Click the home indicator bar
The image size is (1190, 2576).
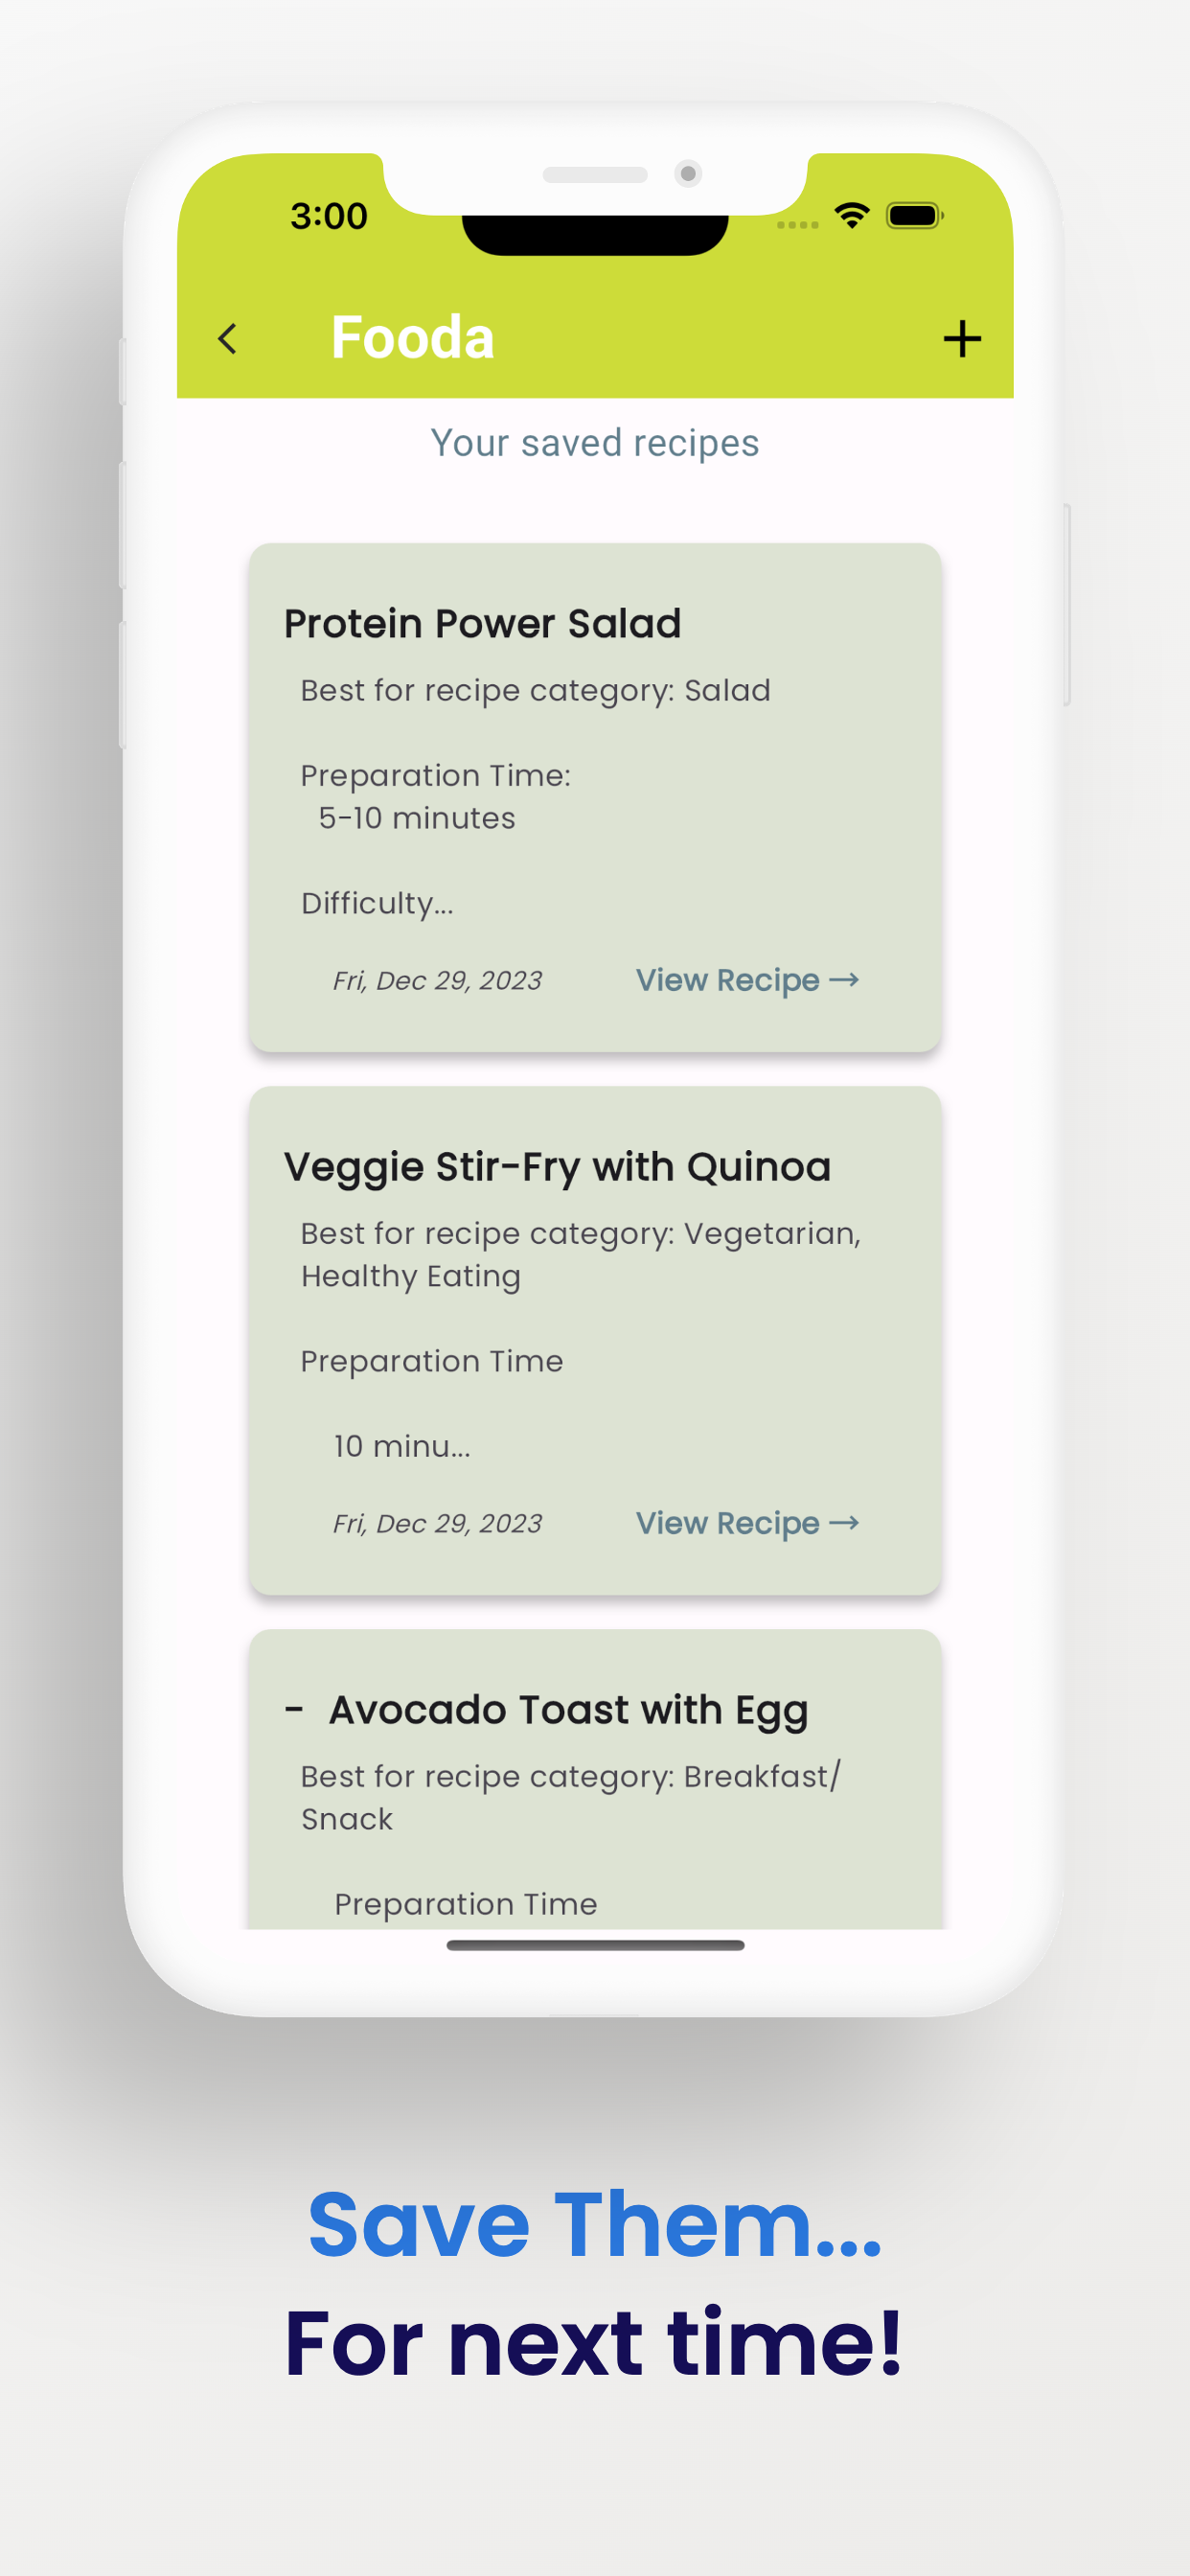(x=595, y=1945)
